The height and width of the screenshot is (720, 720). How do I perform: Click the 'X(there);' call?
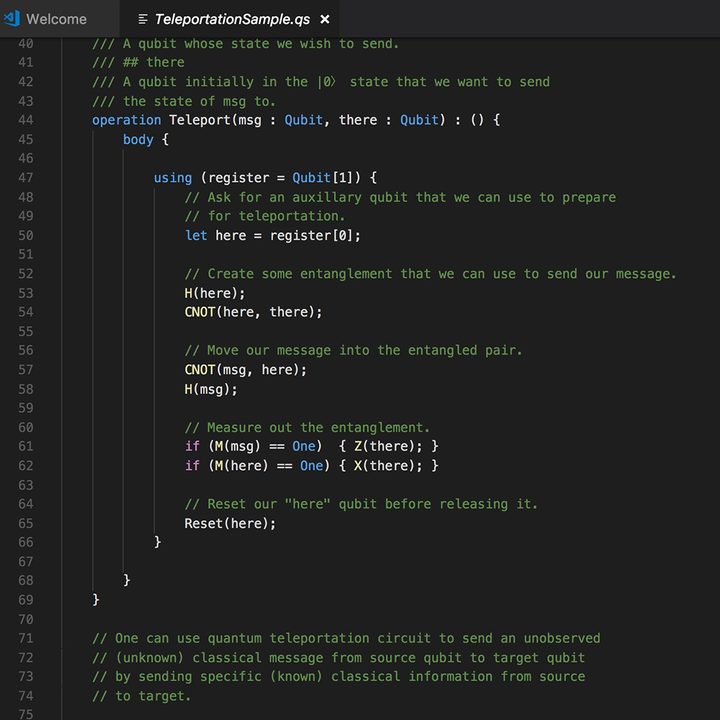388,465
